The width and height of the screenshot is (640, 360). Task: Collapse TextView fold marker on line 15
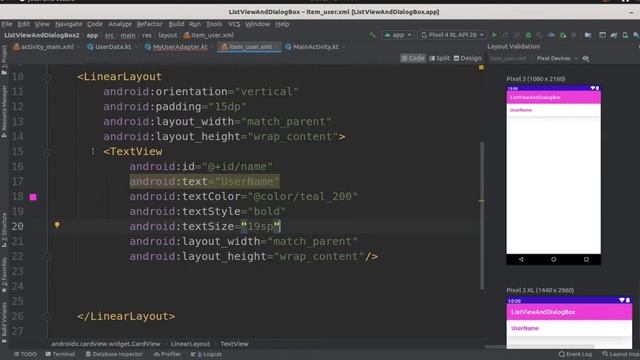pyautogui.click(x=47, y=152)
